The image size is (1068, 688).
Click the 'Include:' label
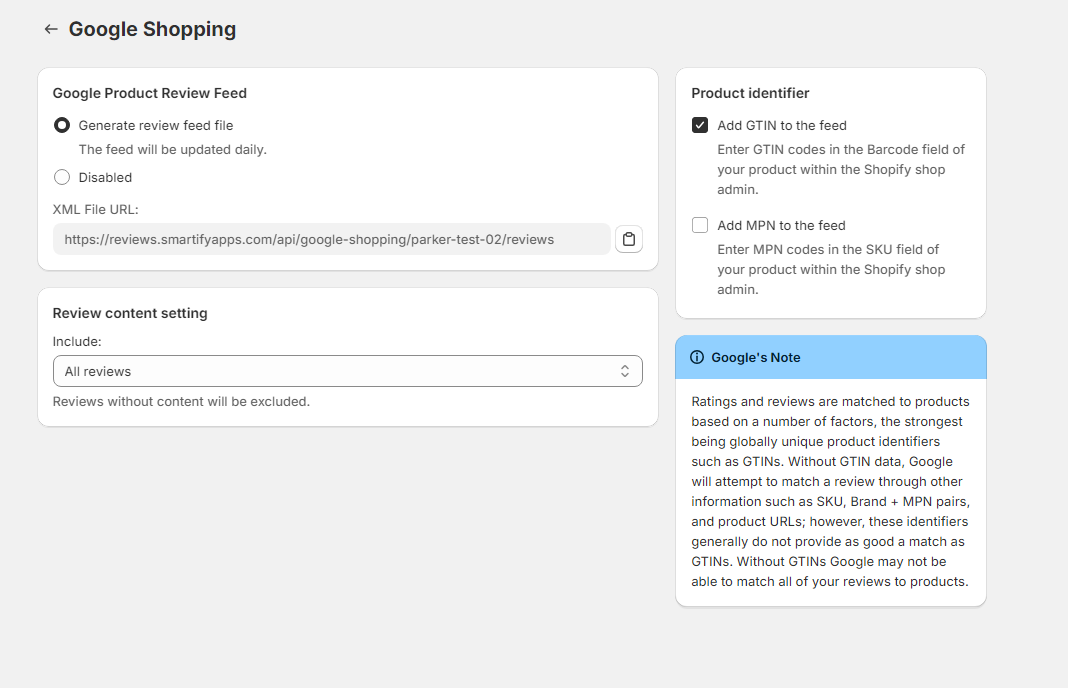tap(77, 342)
